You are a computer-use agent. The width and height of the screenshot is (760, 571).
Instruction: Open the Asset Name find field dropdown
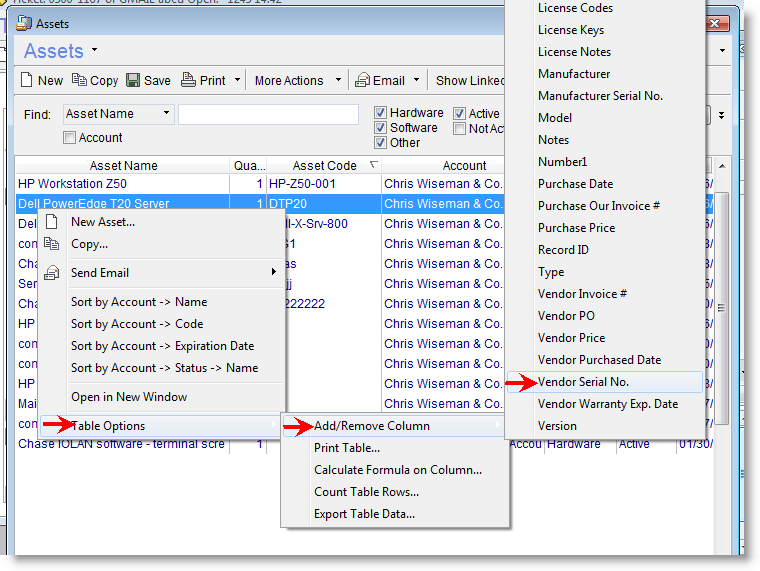coord(166,114)
